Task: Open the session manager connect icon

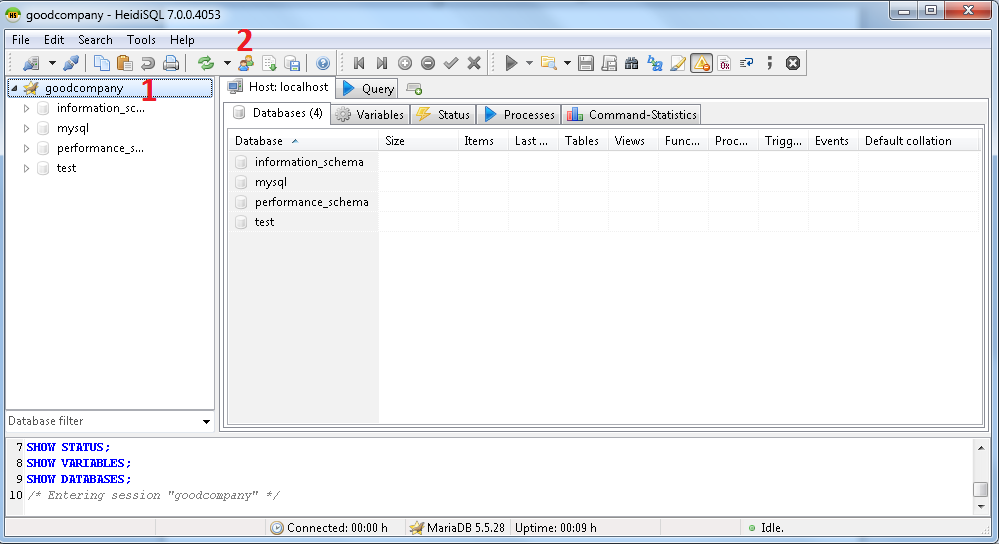Action: [x=31, y=63]
